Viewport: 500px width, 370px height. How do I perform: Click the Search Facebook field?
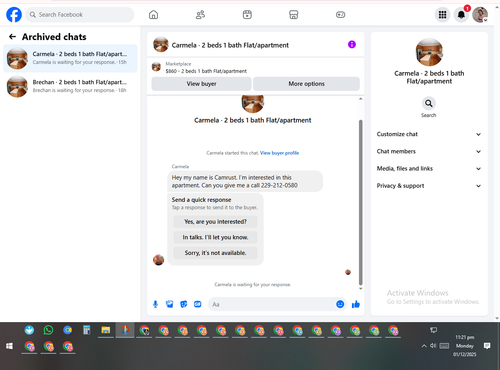click(80, 15)
